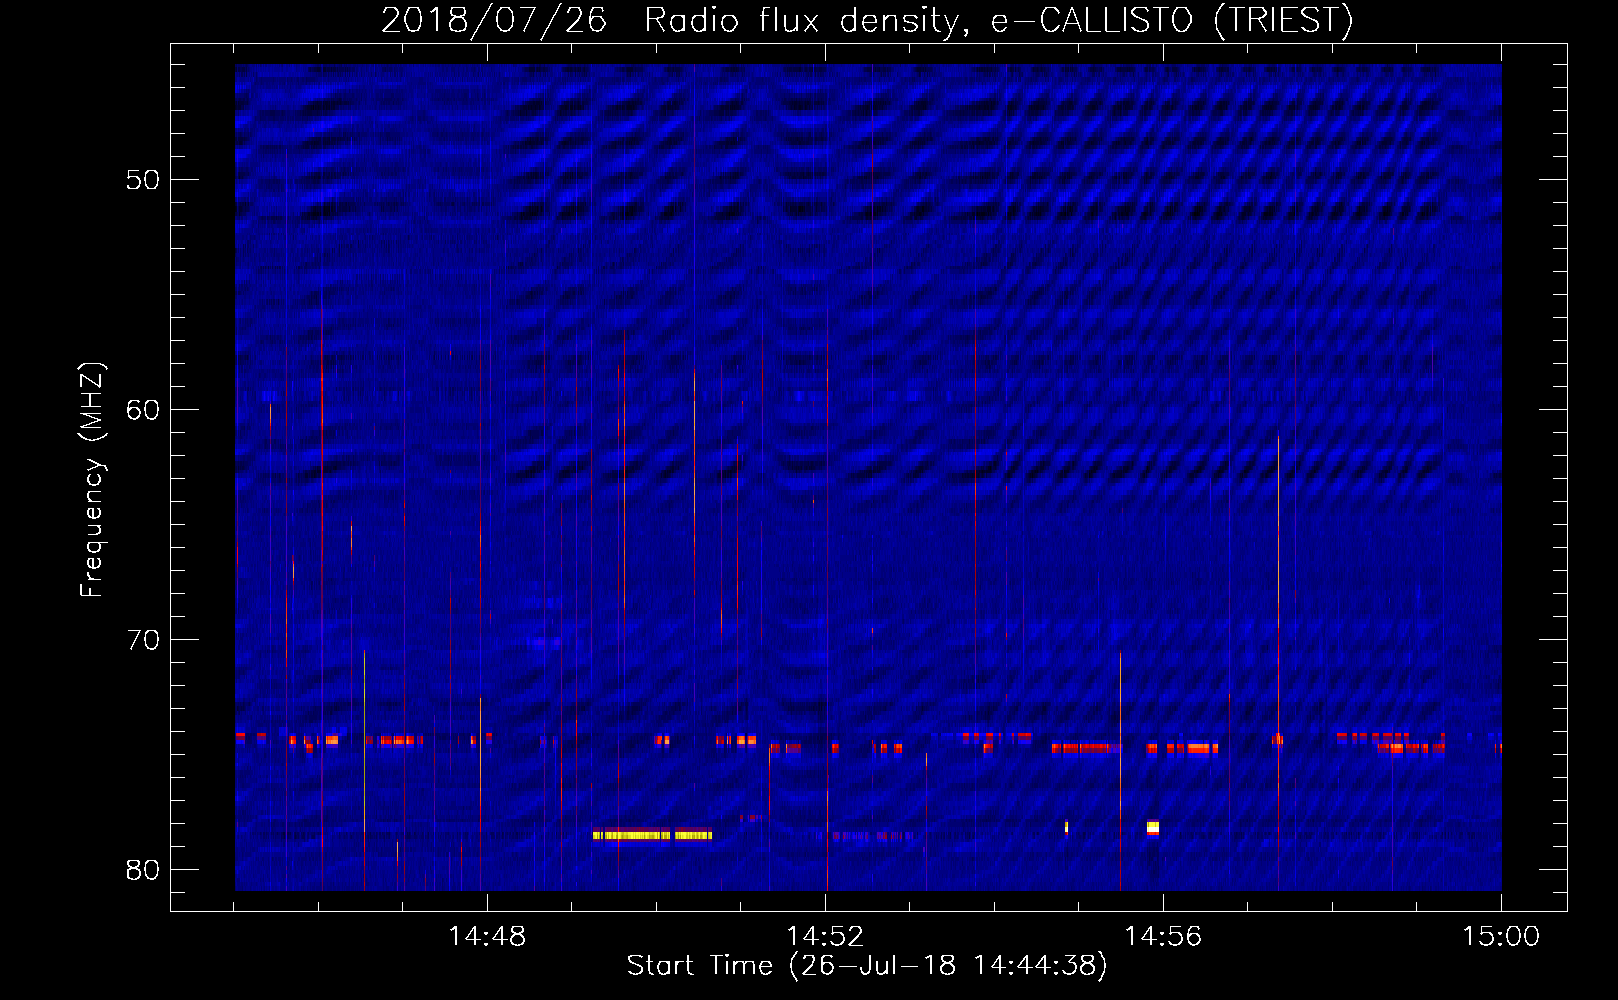
Task: Click the "50" frequency tick label
Action: pyautogui.click(x=143, y=180)
